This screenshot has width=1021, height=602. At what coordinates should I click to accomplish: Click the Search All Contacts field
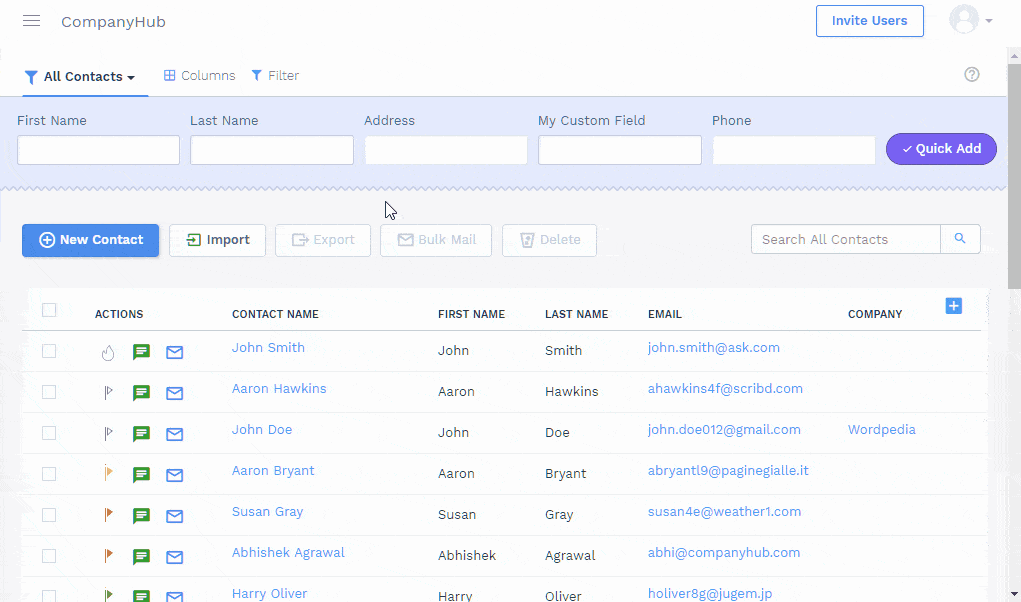tap(845, 239)
